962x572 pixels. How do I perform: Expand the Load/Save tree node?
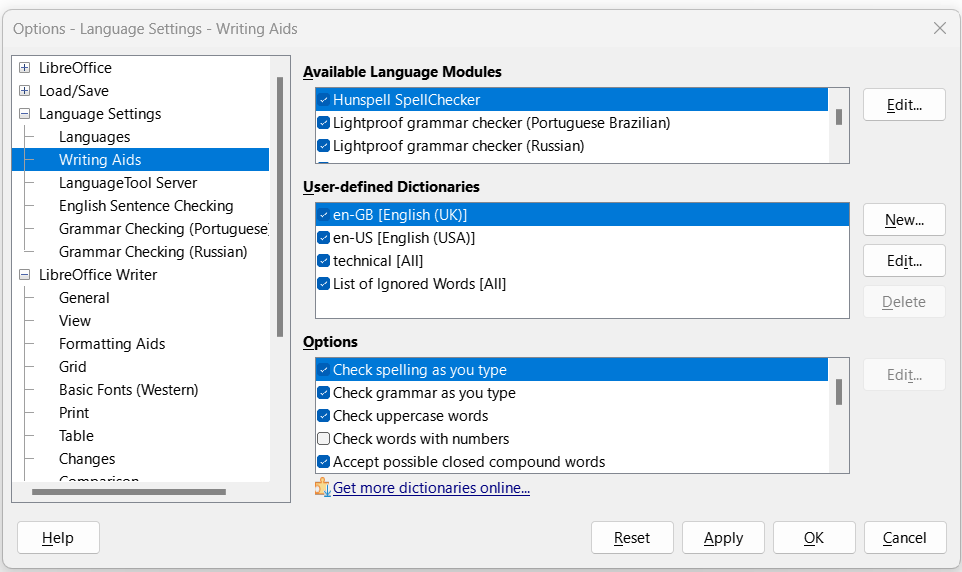(x=25, y=91)
